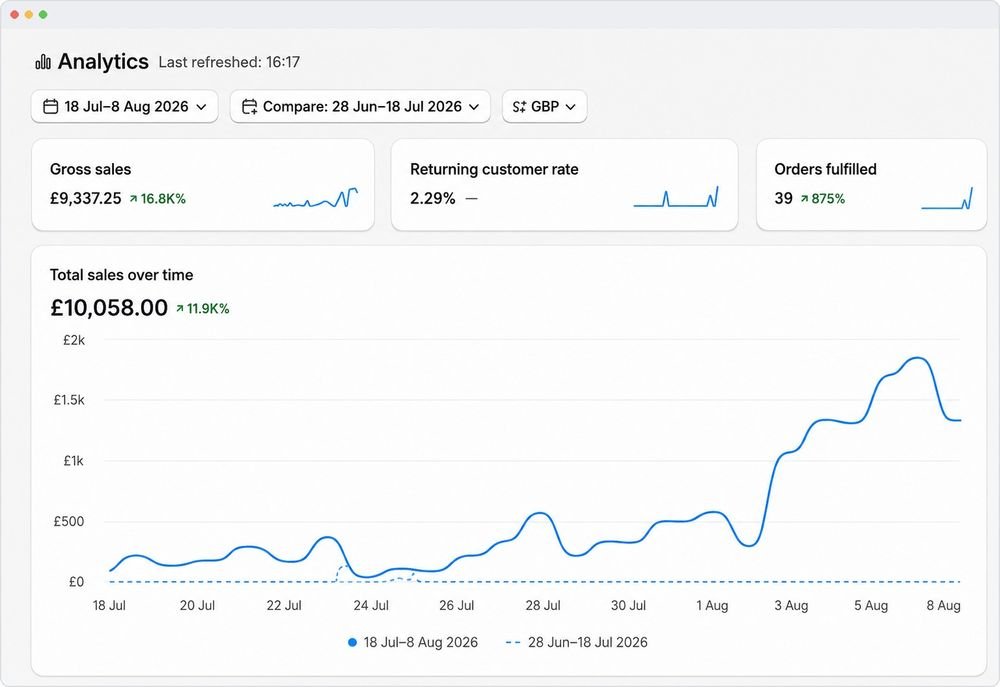Click the 1 Aug x-axis label
This screenshot has height=687, width=1000.
(712, 605)
